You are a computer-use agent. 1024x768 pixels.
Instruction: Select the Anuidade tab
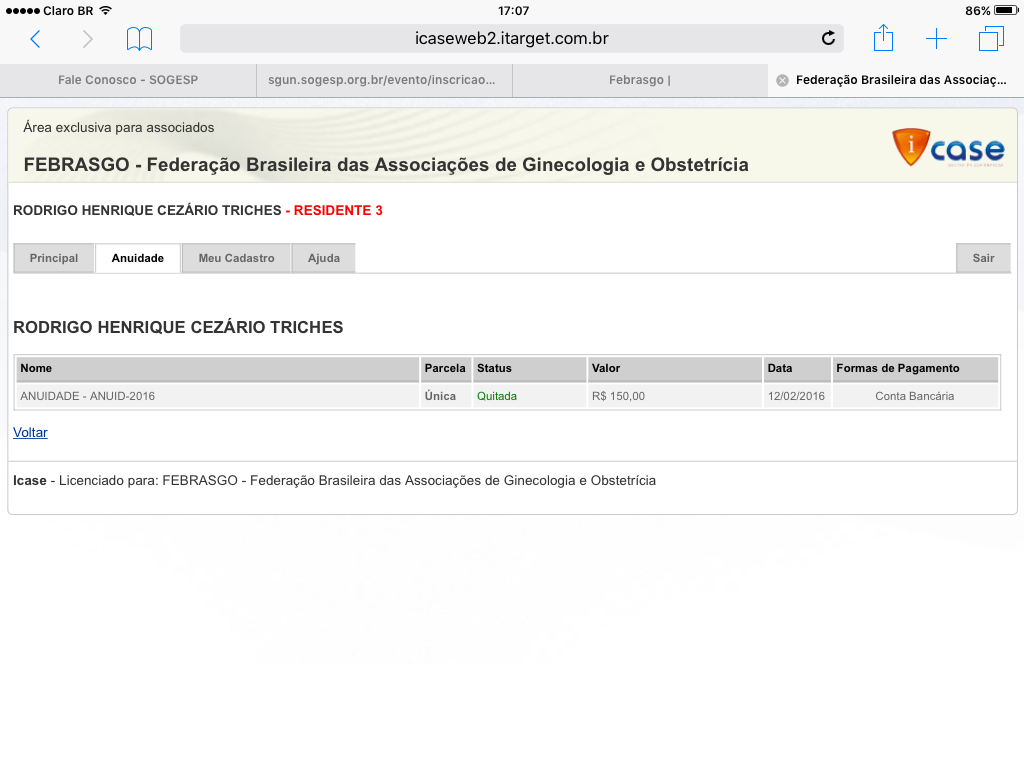click(x=138, y=258)
